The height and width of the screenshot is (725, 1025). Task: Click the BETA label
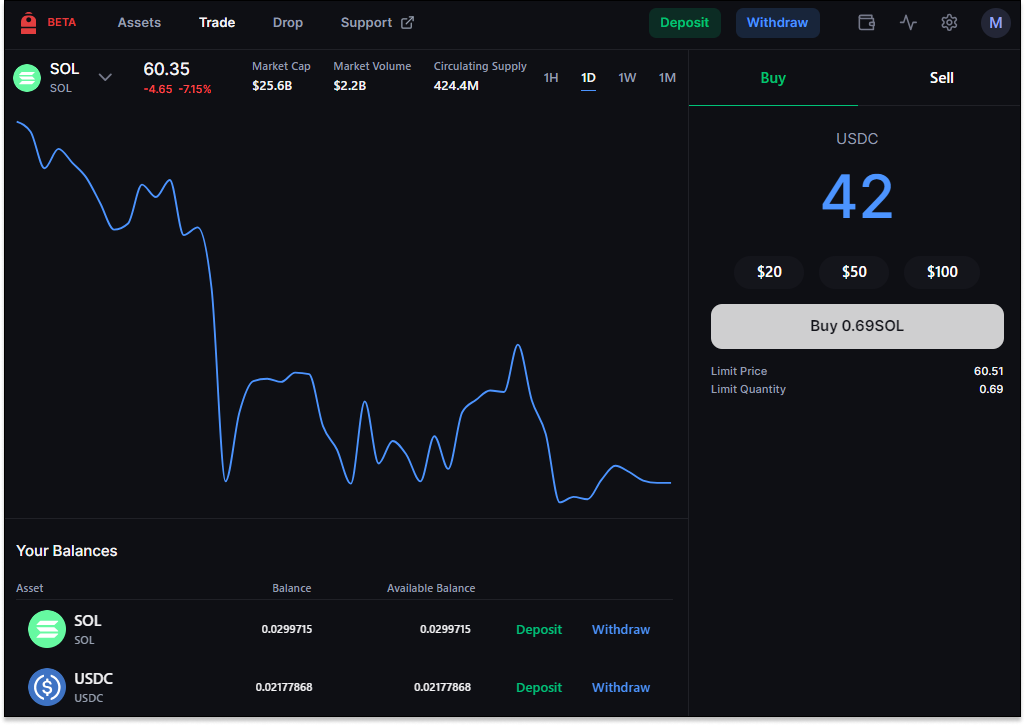pyautogui.click(x=61, y=22)
